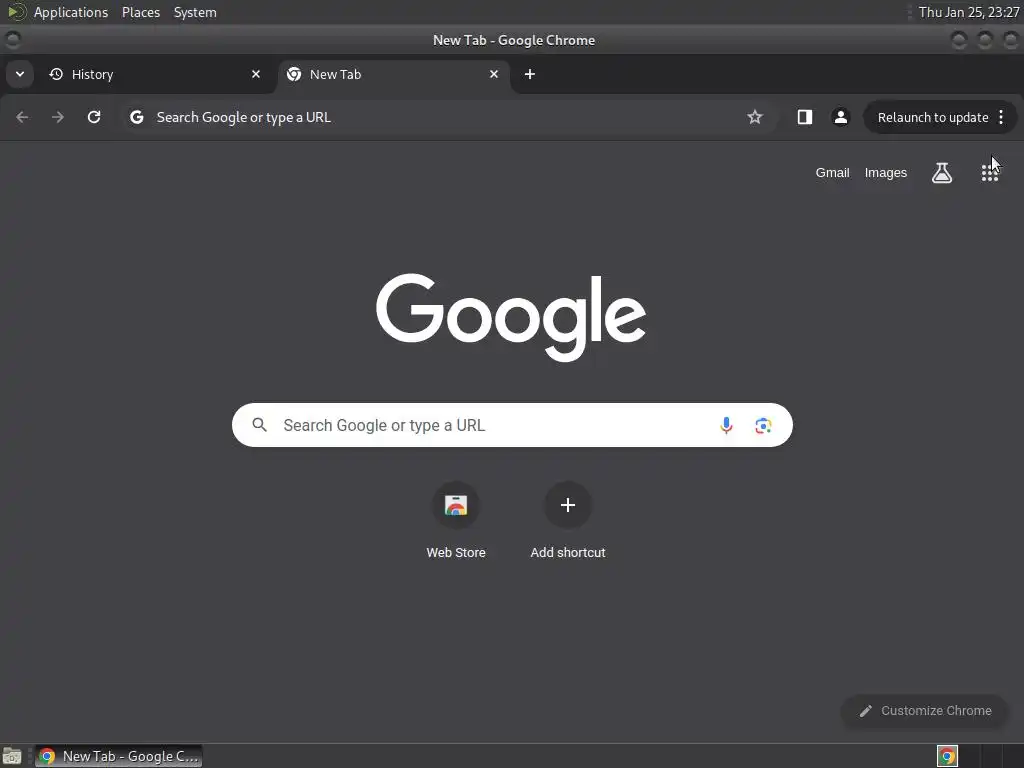Open the Chrome three-dot menu
The height and width of the screenshot is (768, 1024).
[x=1001, y=118]
